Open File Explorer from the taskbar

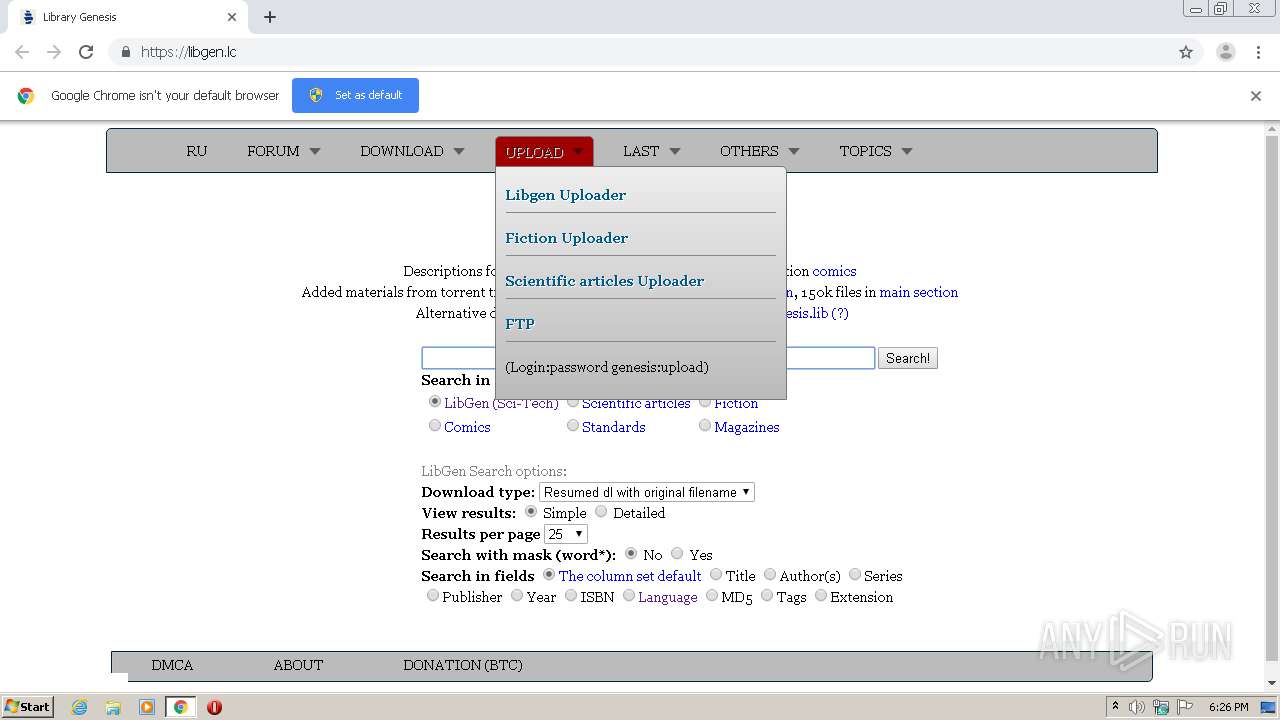tap(113, 707)
